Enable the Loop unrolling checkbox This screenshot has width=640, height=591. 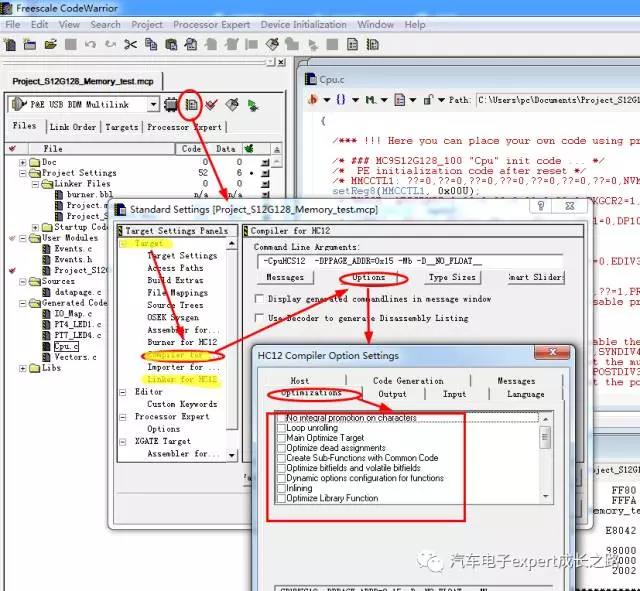tap(282, 428)
